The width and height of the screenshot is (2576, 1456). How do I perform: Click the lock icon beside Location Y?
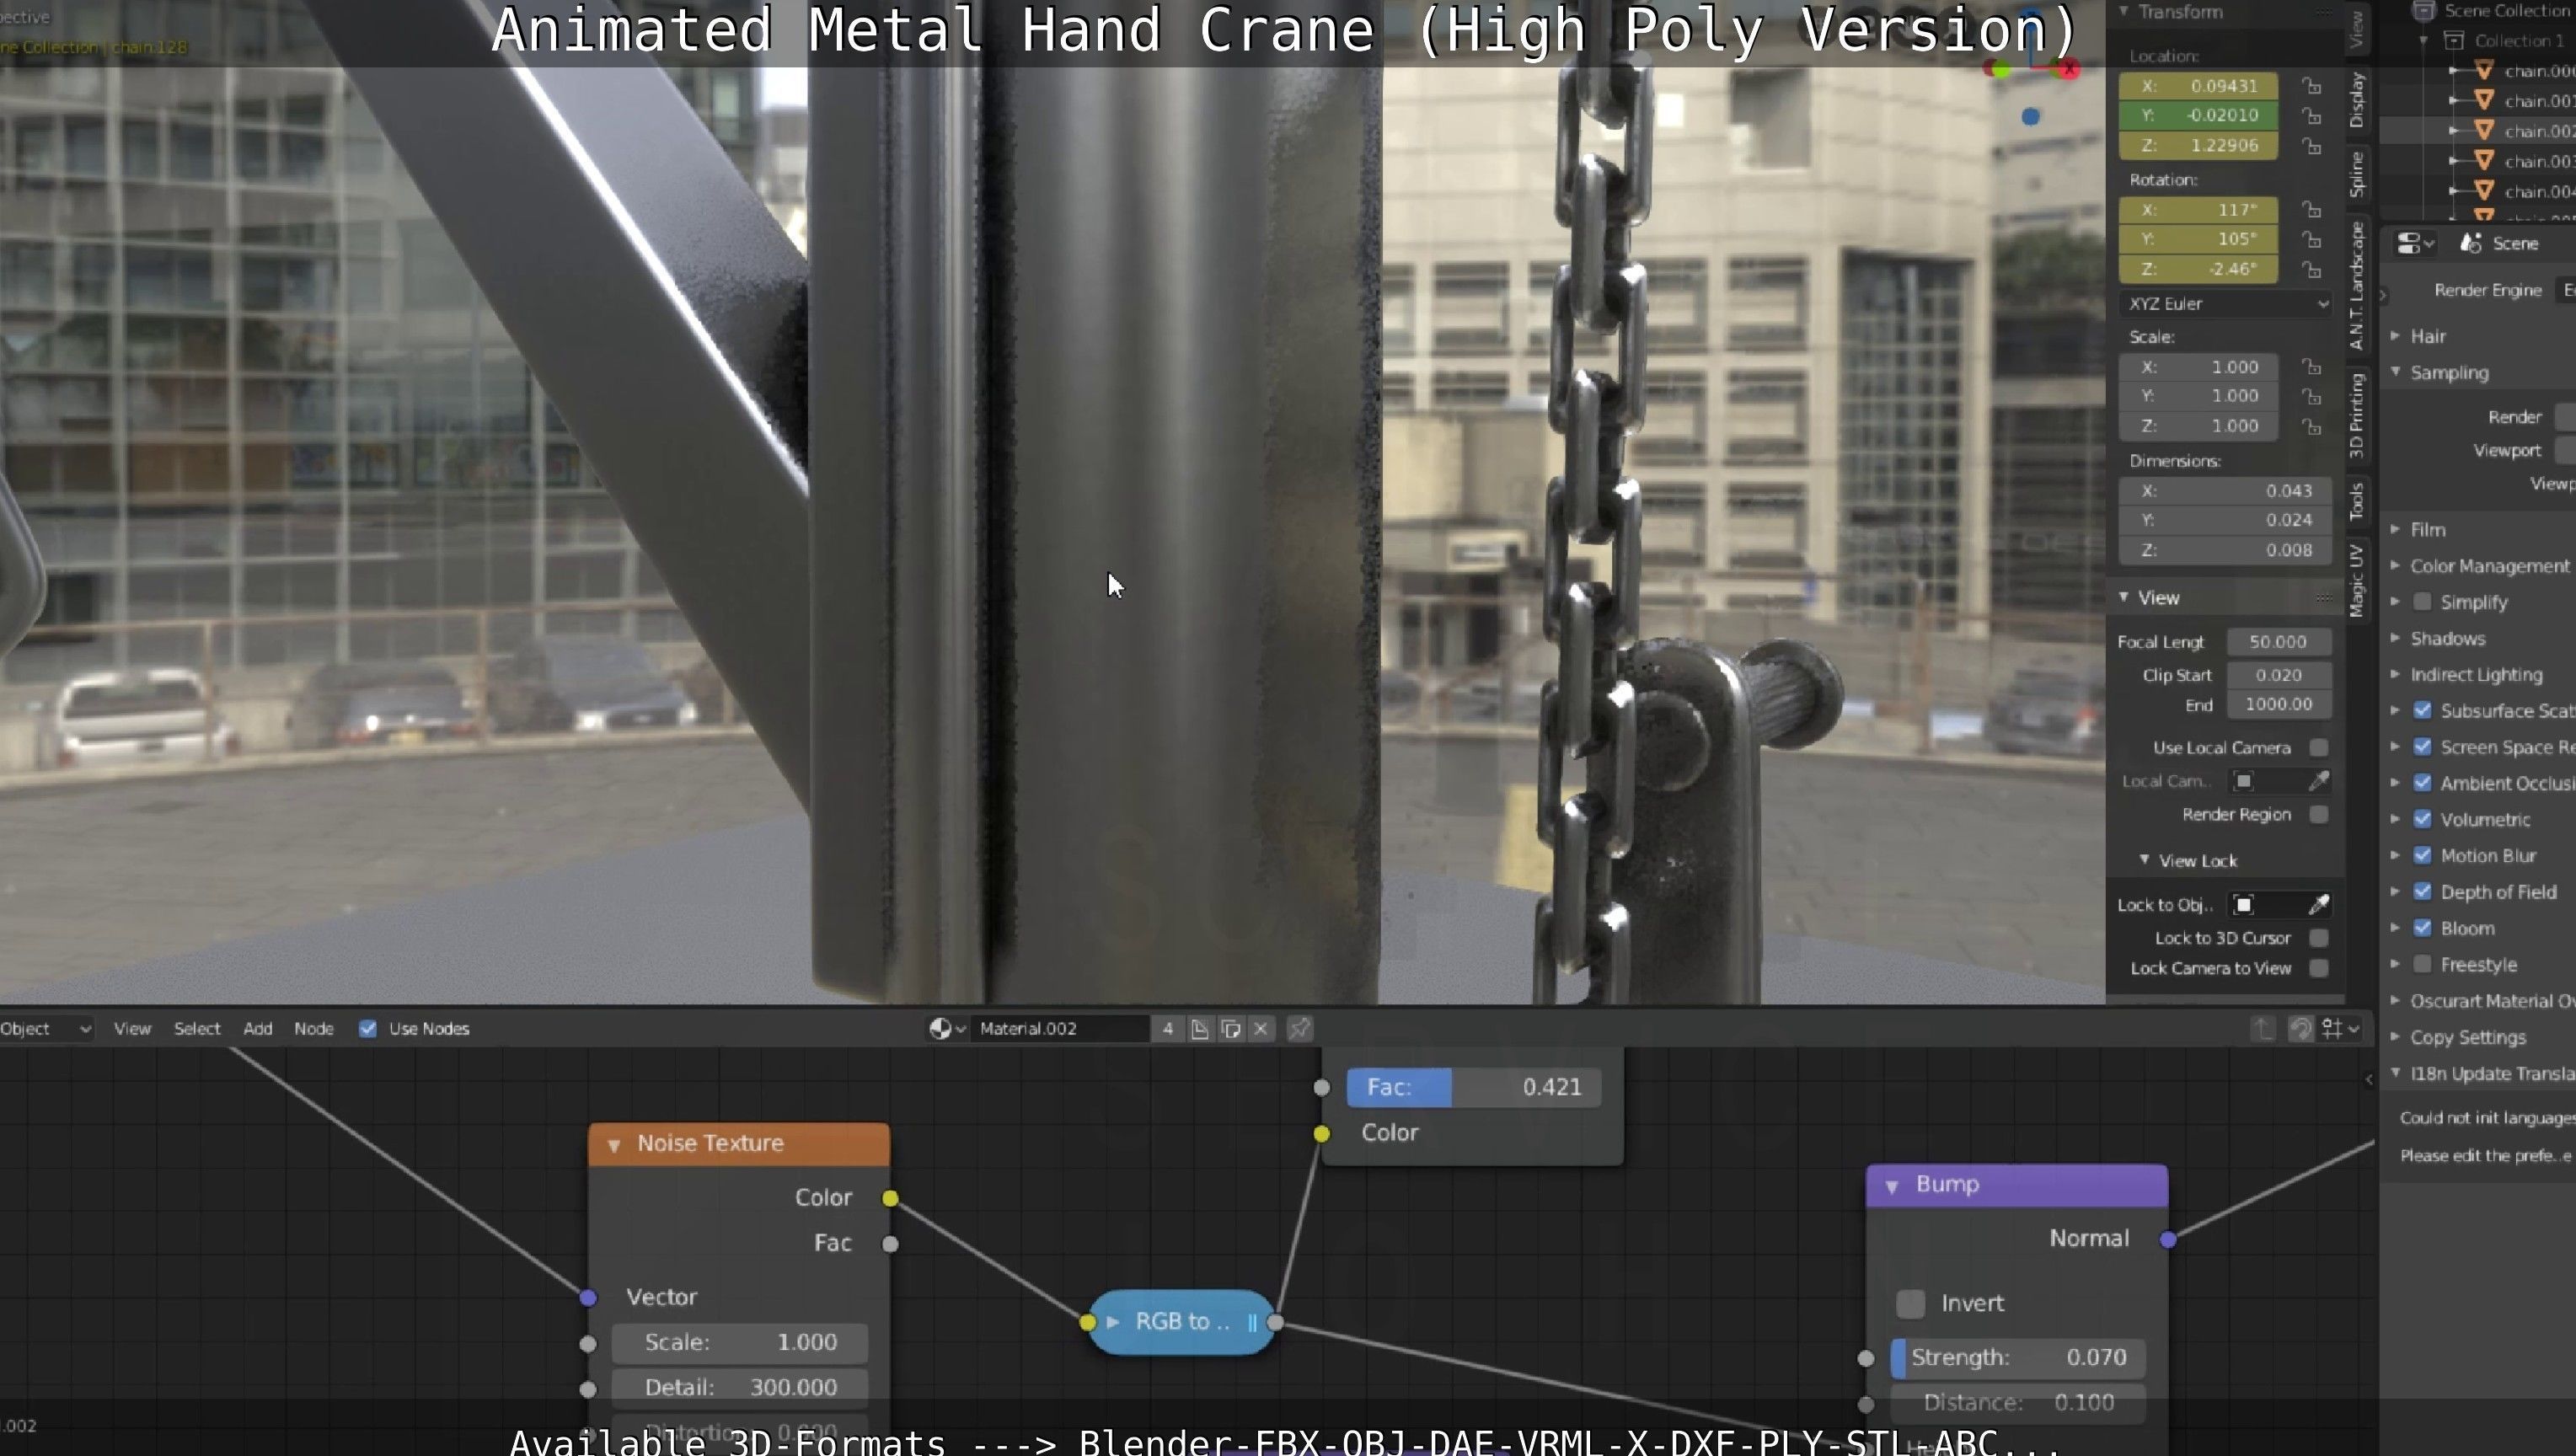(x=2311, y=115)
